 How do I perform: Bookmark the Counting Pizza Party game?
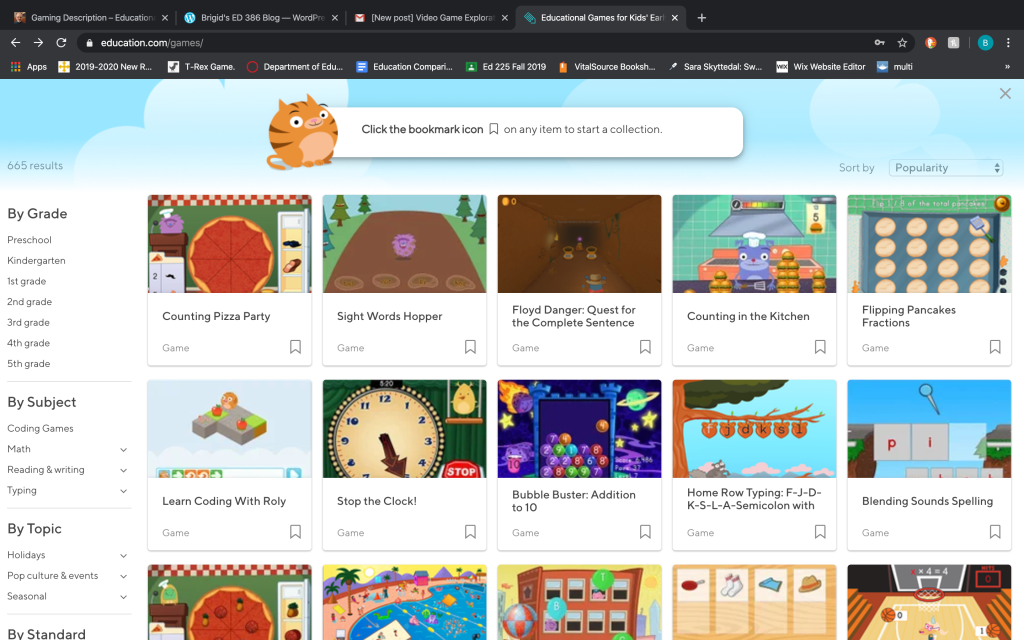[295, 347]
